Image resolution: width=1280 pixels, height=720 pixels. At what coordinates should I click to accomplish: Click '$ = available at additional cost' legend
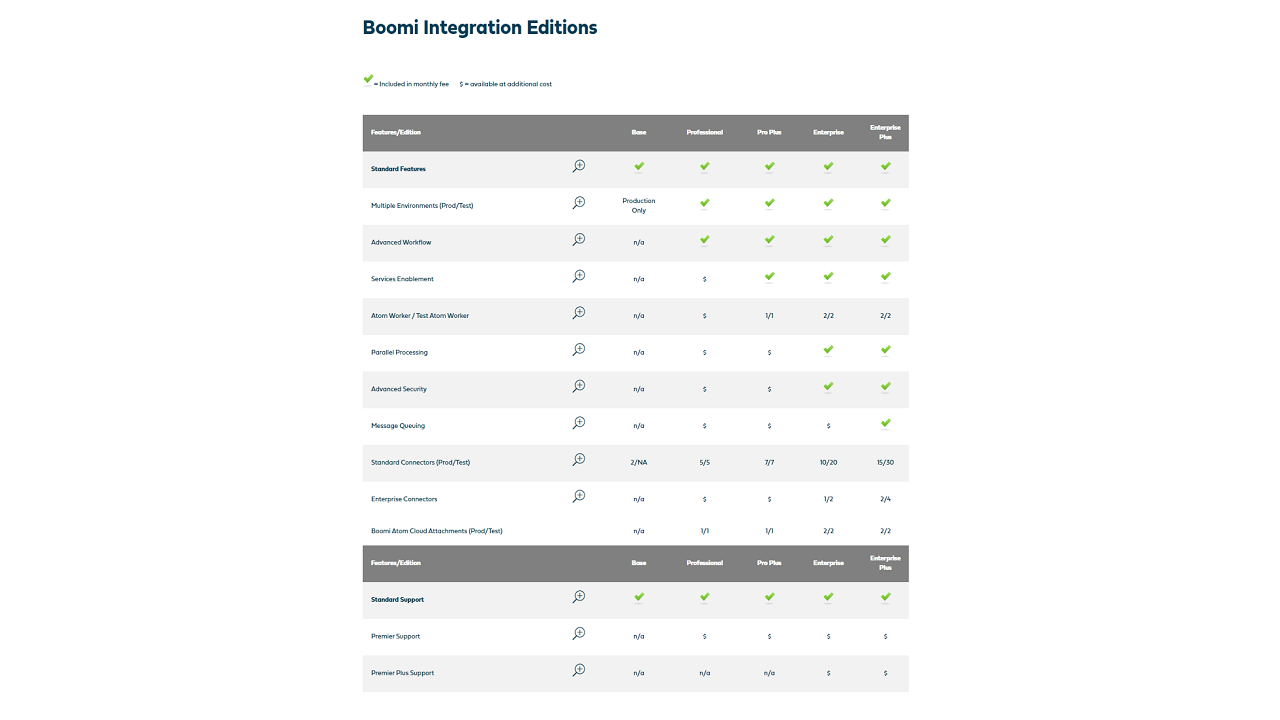[506, 84]
